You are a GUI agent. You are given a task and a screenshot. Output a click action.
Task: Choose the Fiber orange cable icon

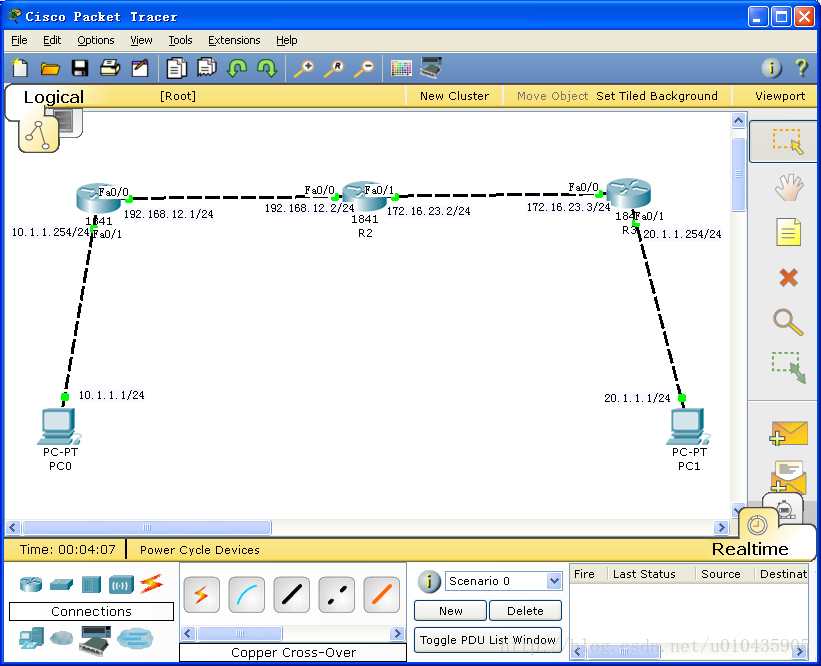(x=382, y=595)
